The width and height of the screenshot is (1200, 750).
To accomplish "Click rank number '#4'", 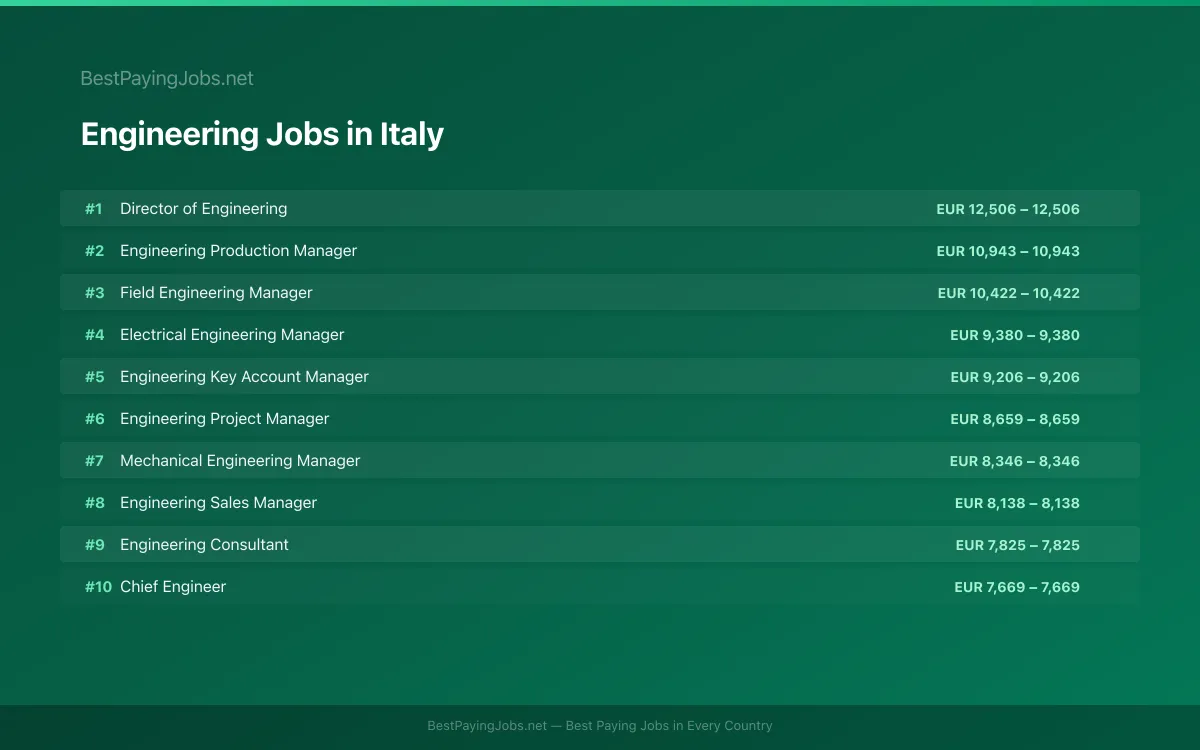I will click(94, 335).
